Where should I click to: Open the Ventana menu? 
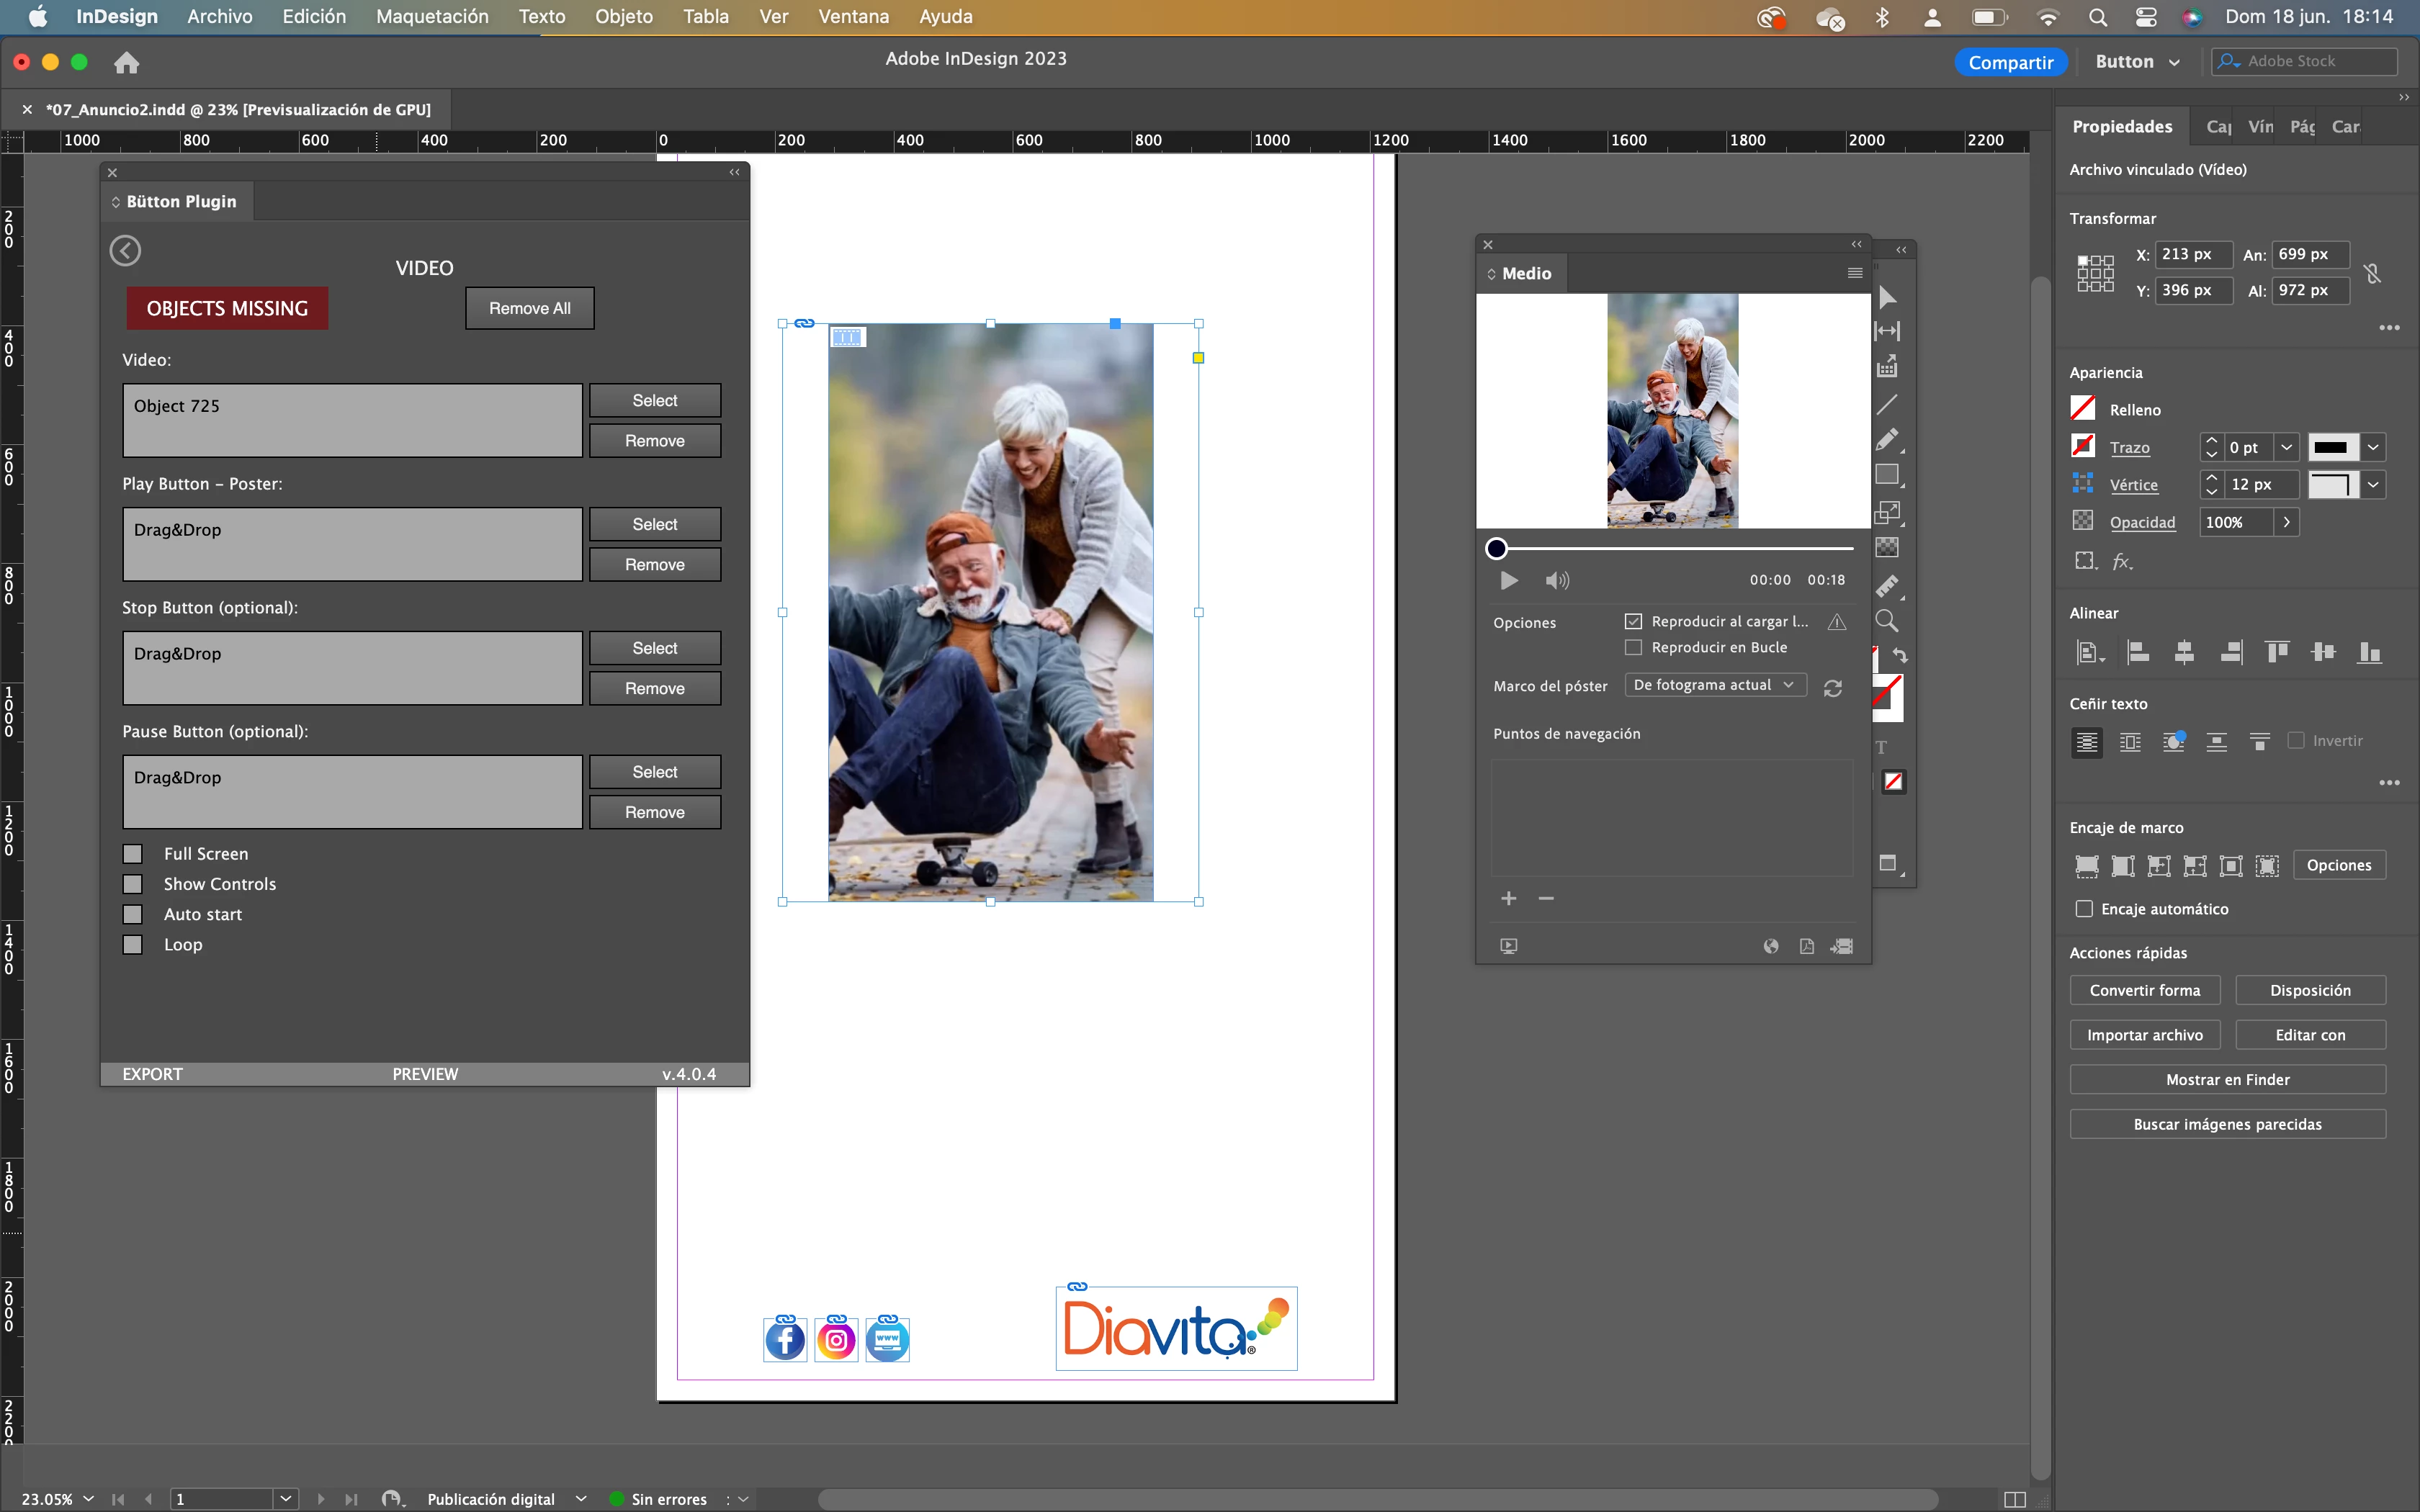(853, 16)
